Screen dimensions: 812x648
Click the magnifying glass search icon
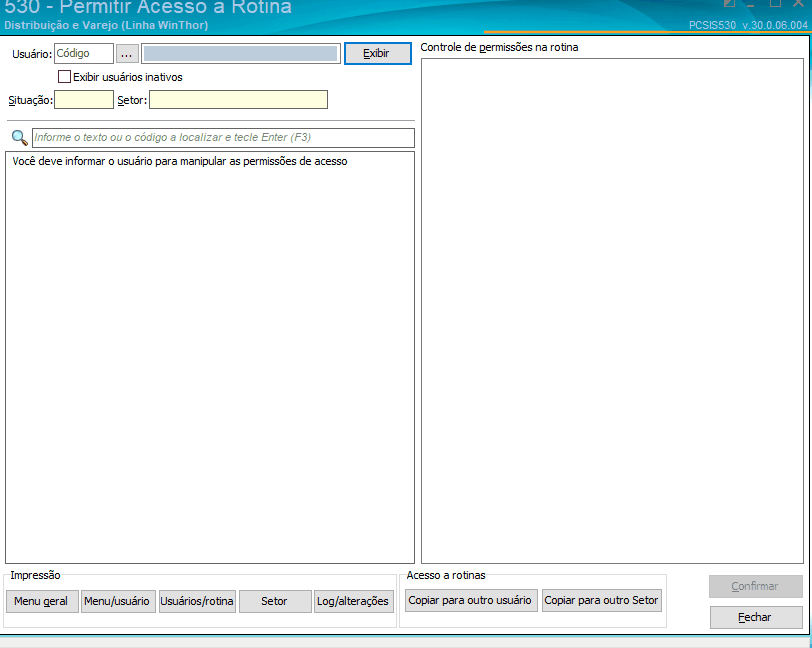(19, 138)
